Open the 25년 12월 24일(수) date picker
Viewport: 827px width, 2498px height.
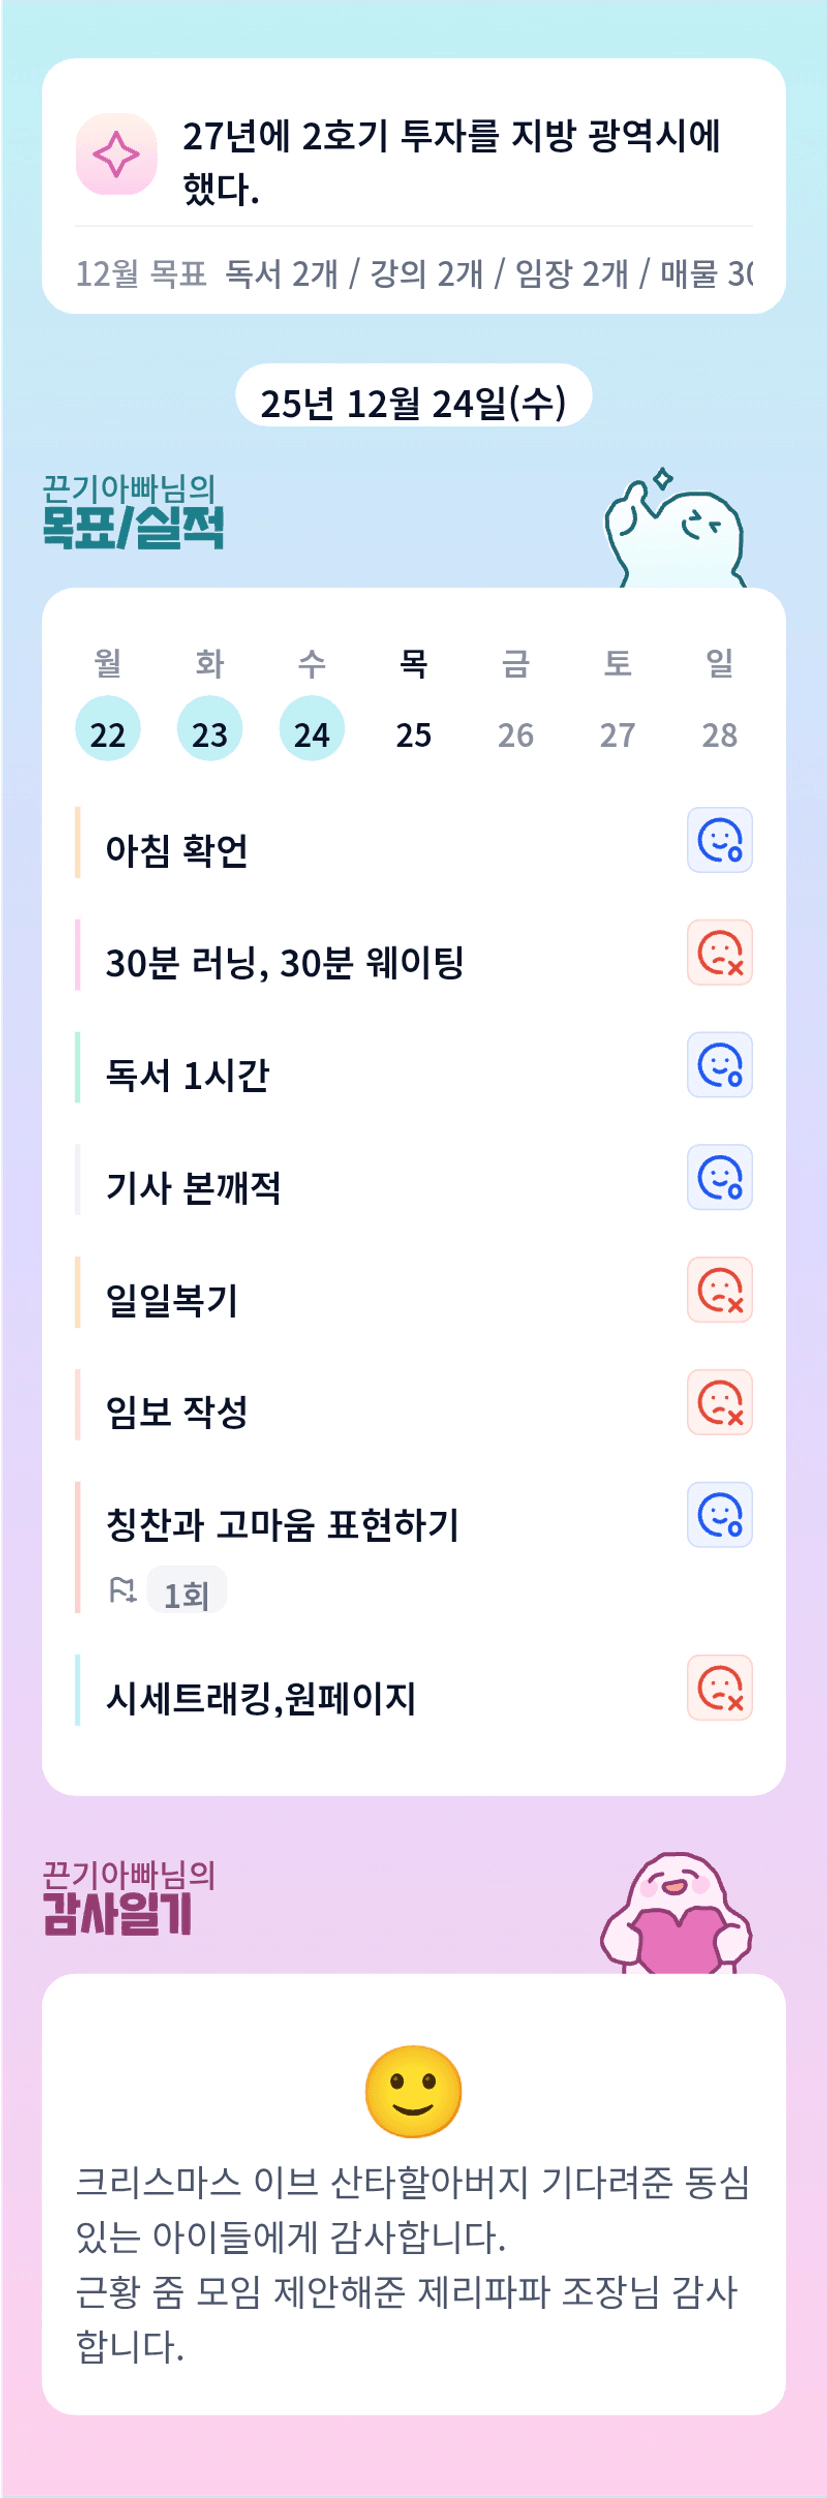413,402
